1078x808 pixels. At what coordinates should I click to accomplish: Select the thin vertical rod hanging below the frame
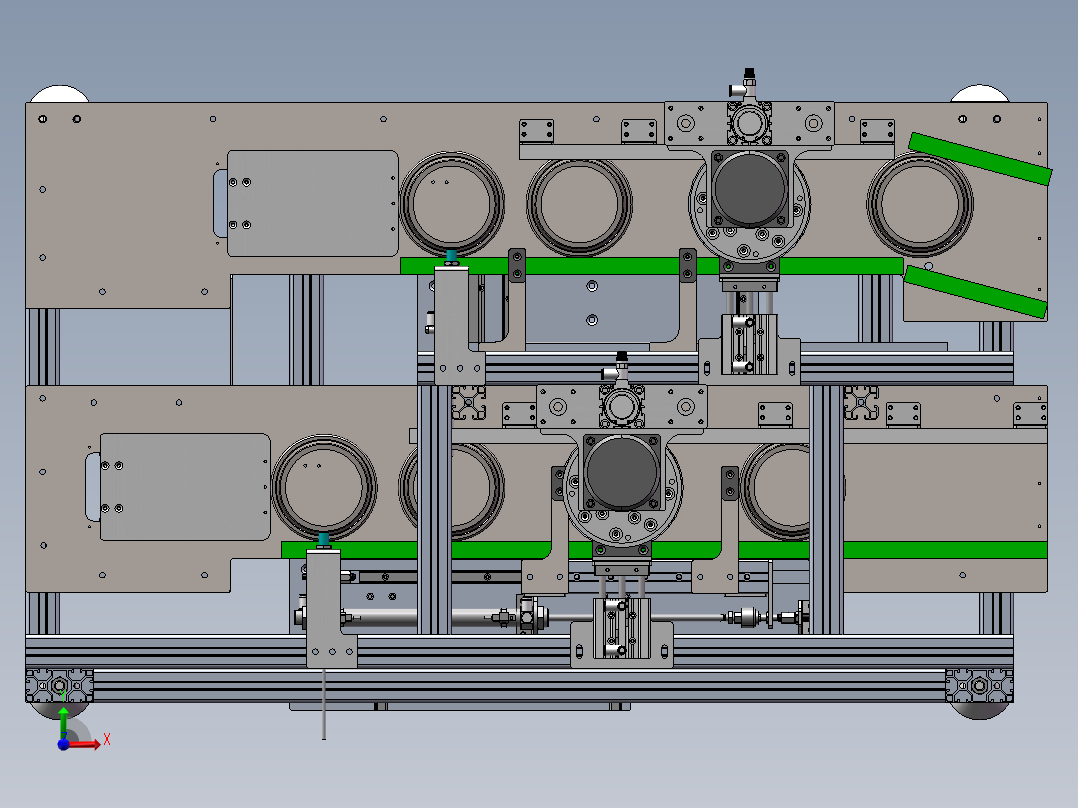click(x=324, y=704)
